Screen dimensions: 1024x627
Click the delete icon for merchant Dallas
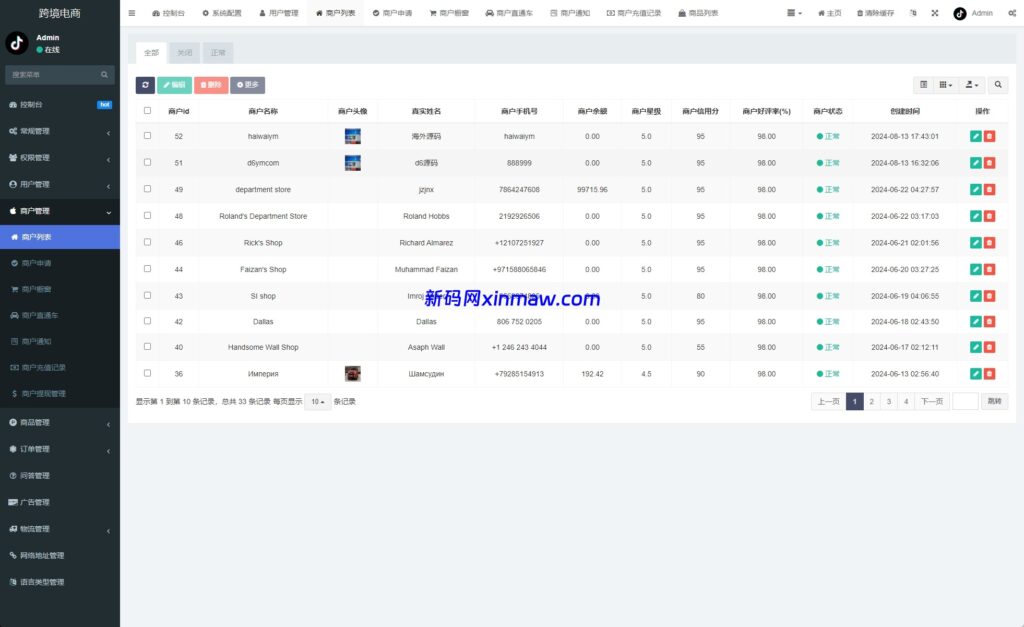pyautogui.click(x=991, y=322)
